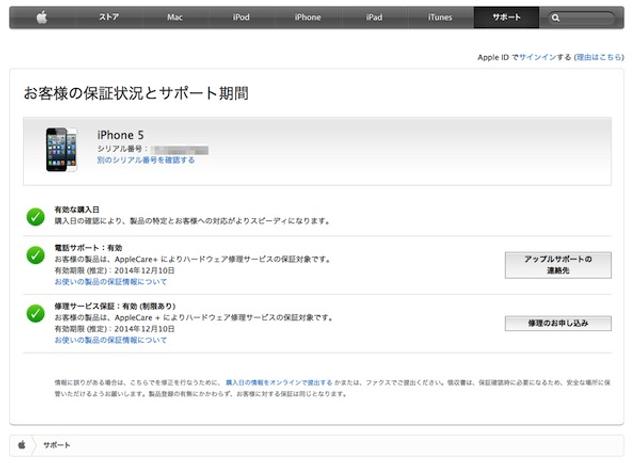
Task: Click the iPhone 5 product image
Action: (62, 150)
